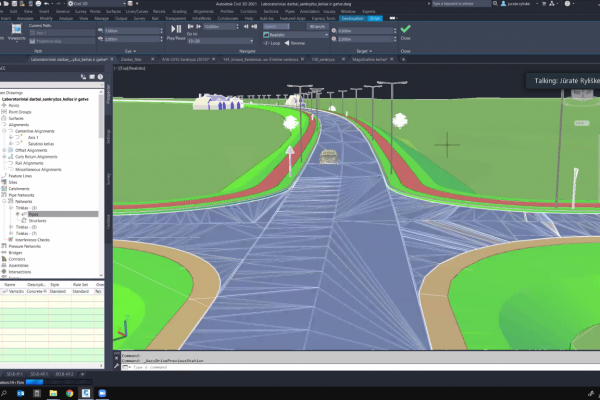Open the Zoom app in the taskbar

coord(102,393)
